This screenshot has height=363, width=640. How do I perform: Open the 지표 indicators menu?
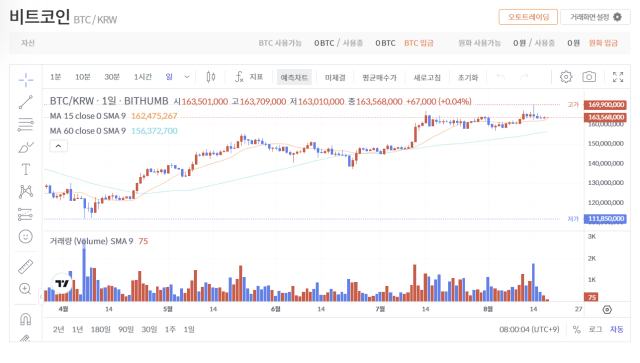point(249,77)
